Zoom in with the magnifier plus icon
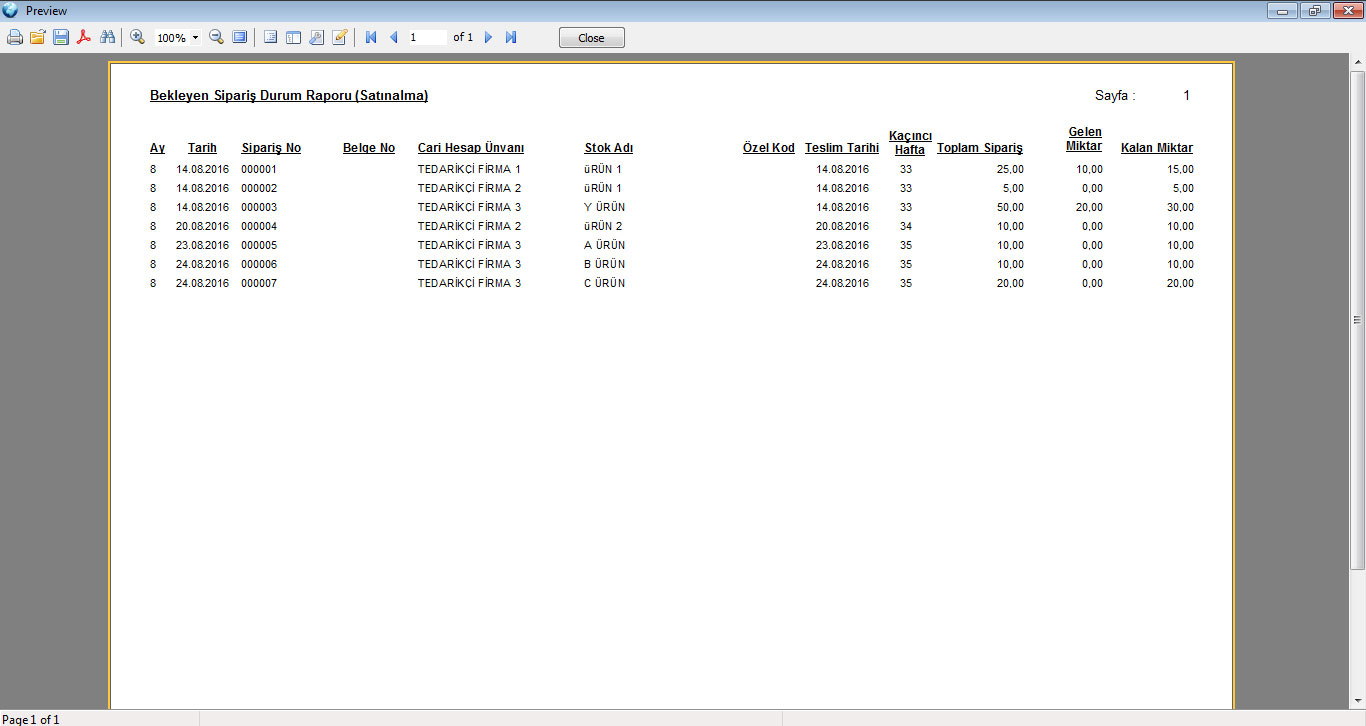This screenshot has height=726, width=1366. [138, 37]
